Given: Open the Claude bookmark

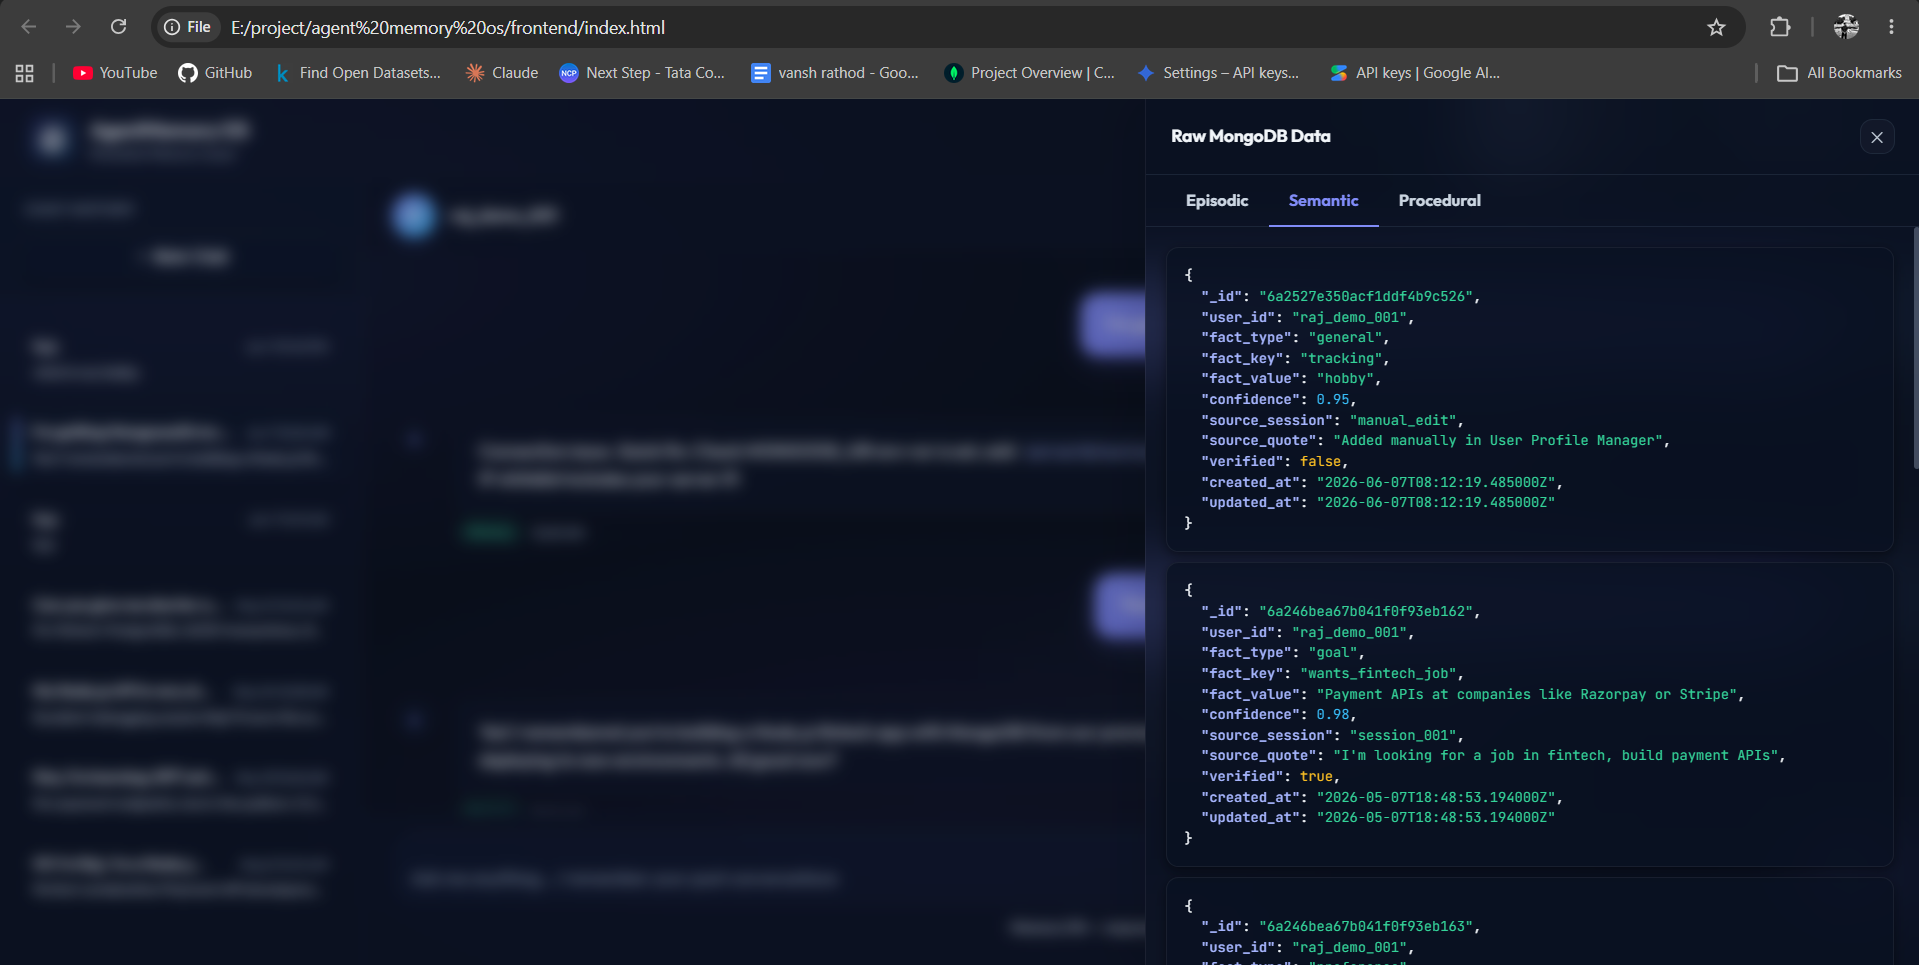Looking at the screenshot, I should 502,73.
